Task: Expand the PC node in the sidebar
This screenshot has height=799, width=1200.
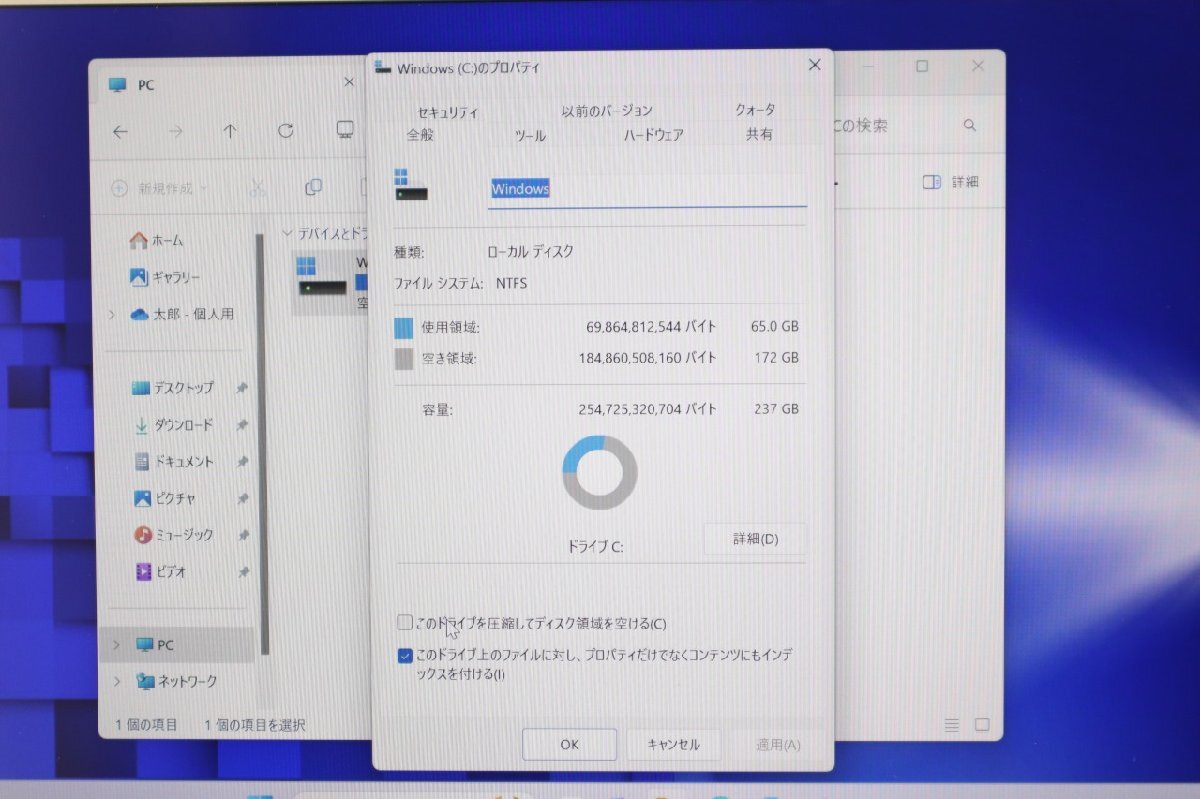Action: click(117, 645)
